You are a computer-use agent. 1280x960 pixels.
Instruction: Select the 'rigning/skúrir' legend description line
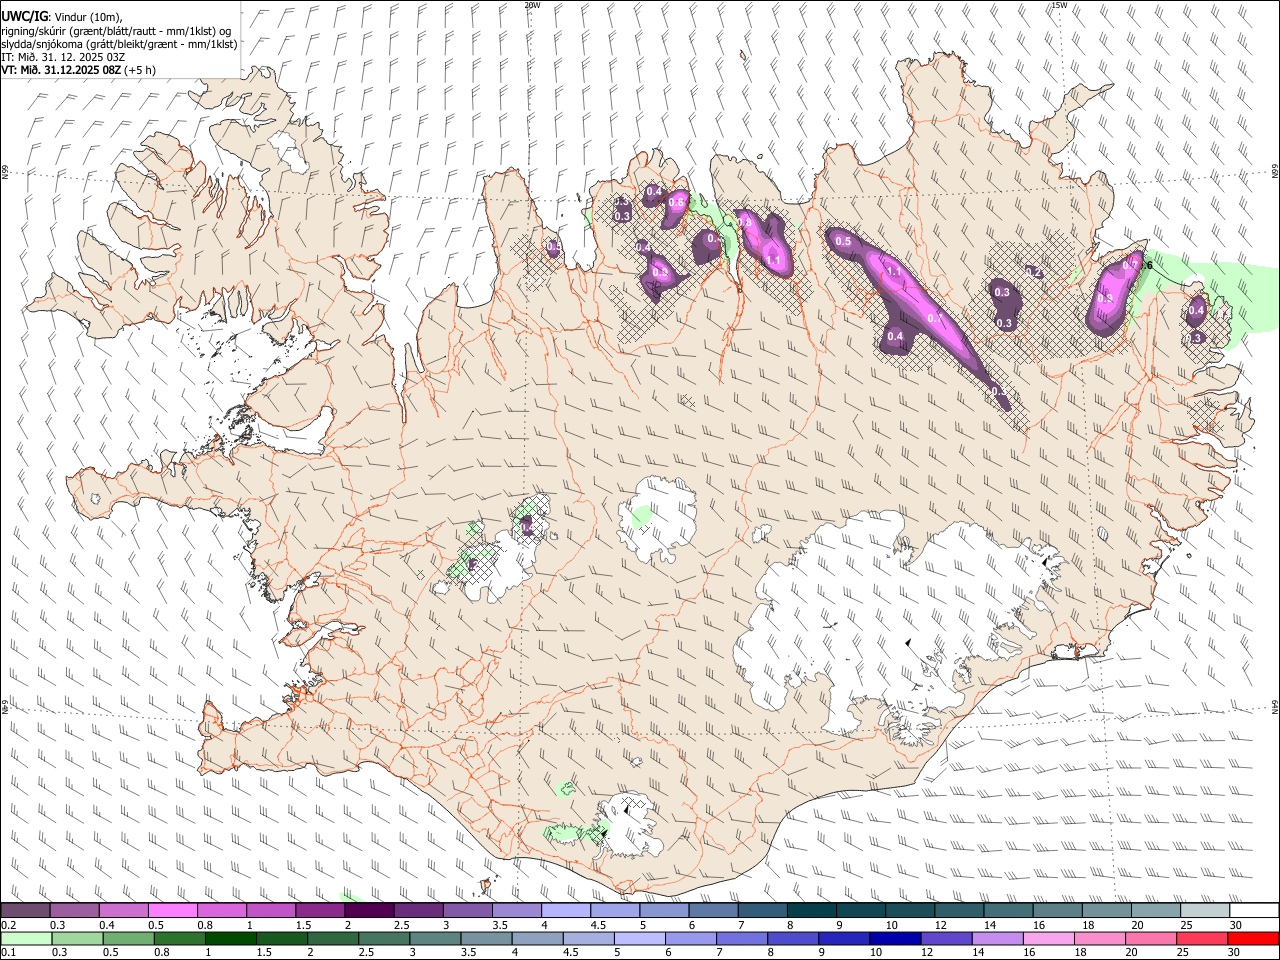click(116, 30)
